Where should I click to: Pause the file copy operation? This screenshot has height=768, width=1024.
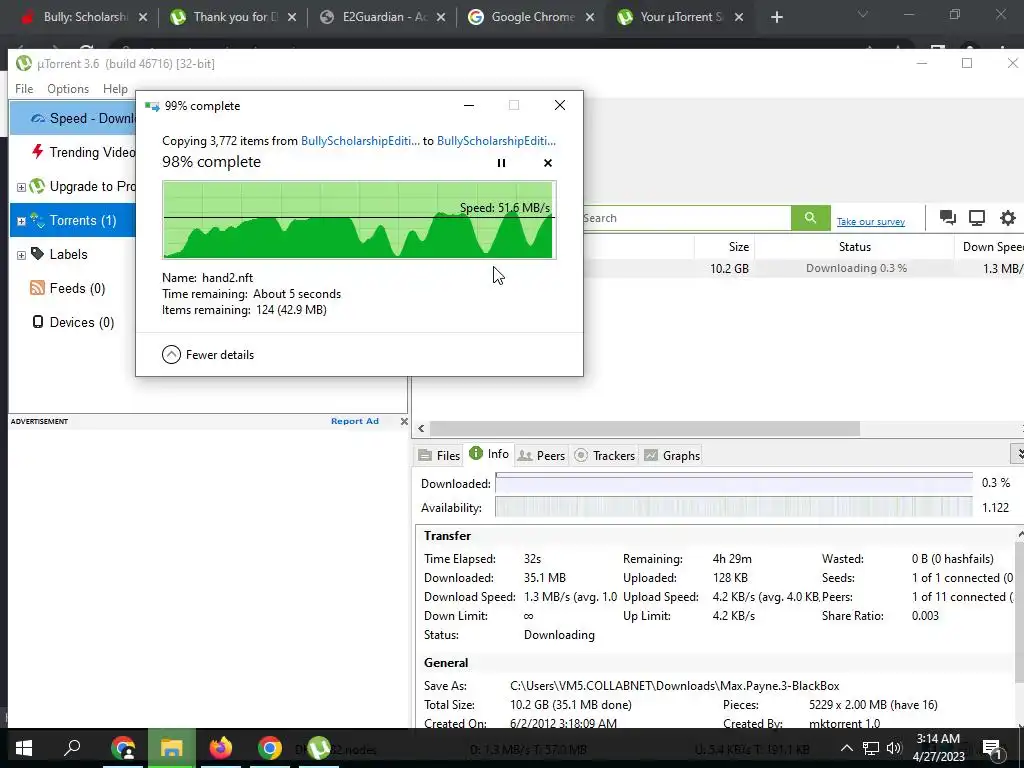click(x=501, y=163)
